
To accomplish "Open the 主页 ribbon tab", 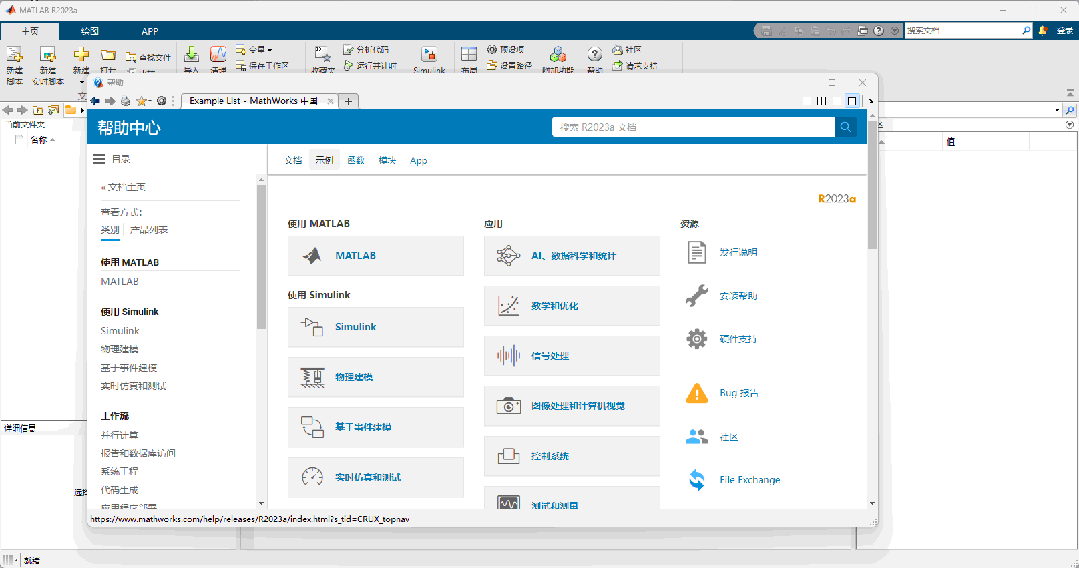I will coord(30,31).
